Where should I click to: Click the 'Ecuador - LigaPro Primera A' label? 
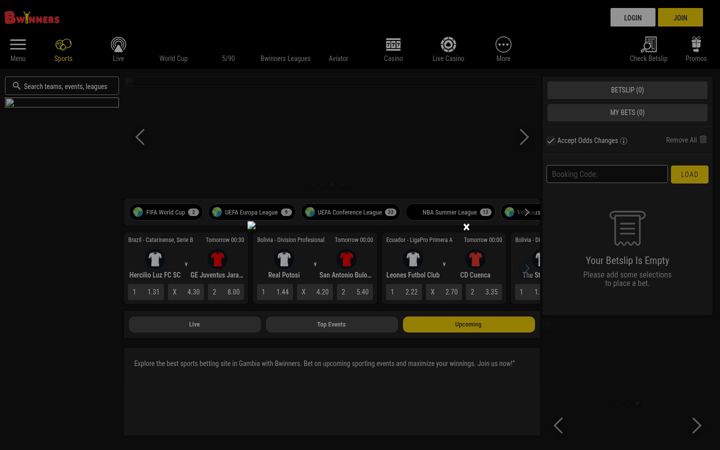coord(419,240)
